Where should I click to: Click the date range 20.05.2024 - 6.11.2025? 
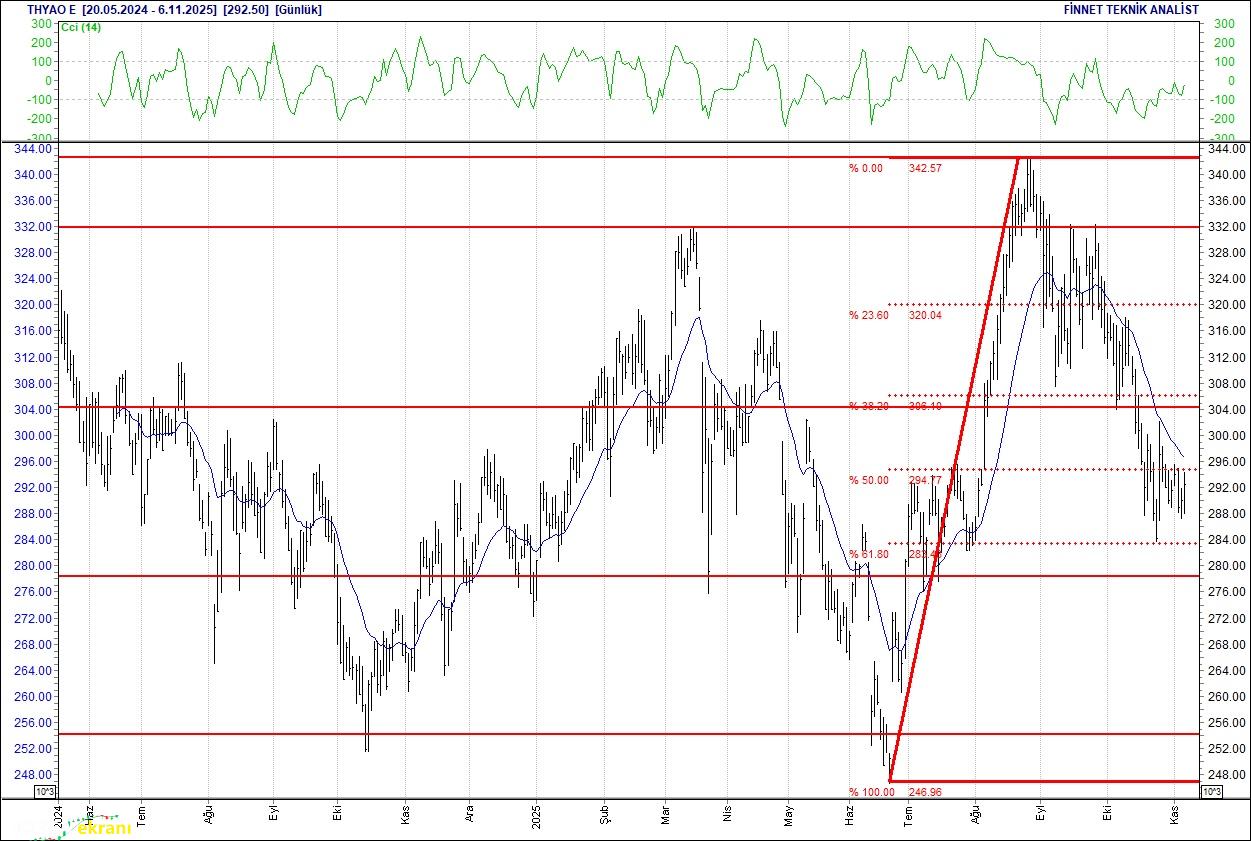(150, 9)
